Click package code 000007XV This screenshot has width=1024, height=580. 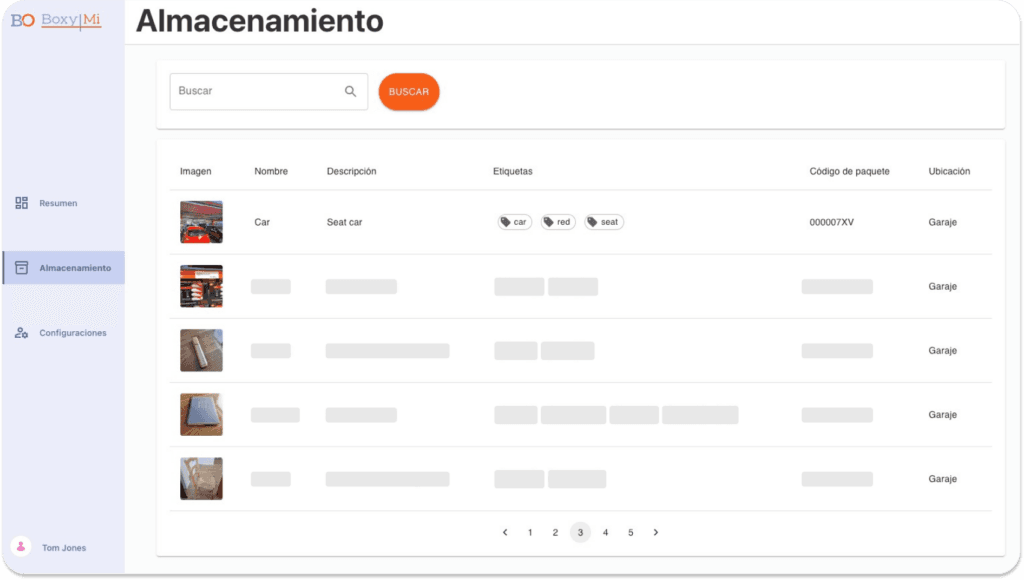[x=831, y=222]
